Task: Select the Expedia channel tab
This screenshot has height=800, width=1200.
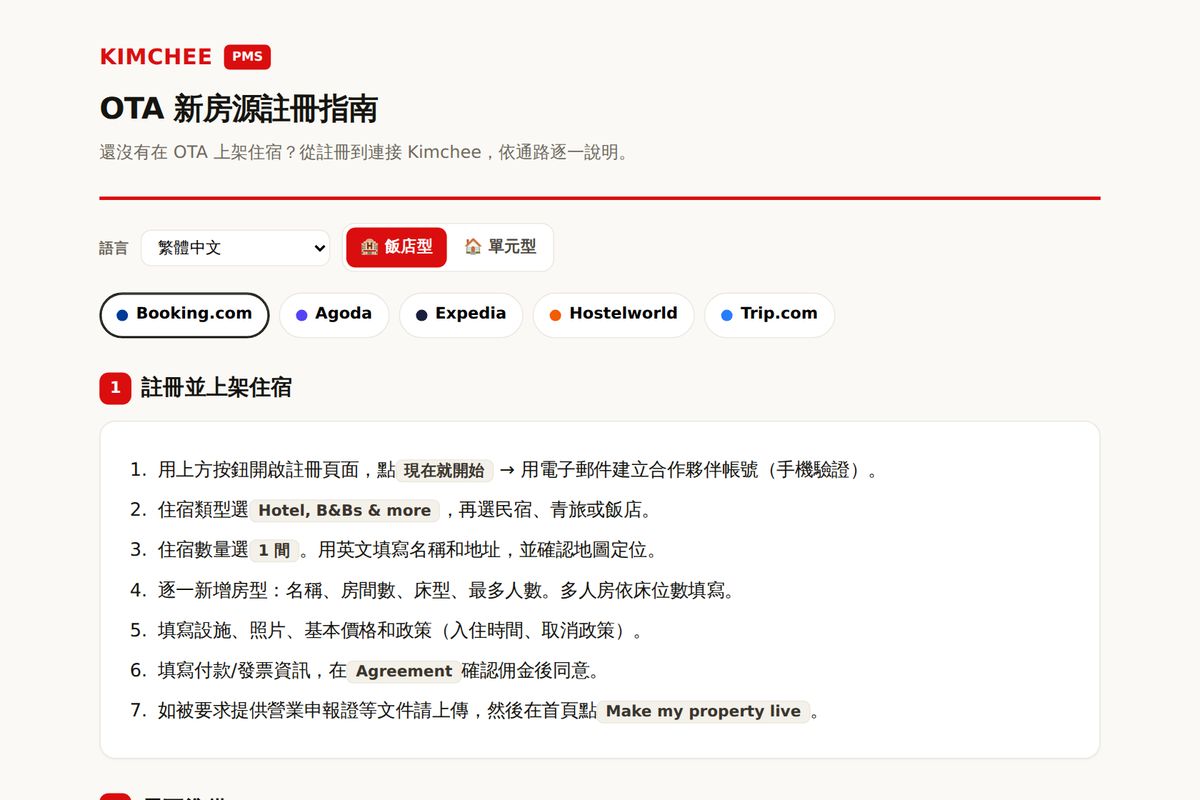Action: click(x=461, y=315)
